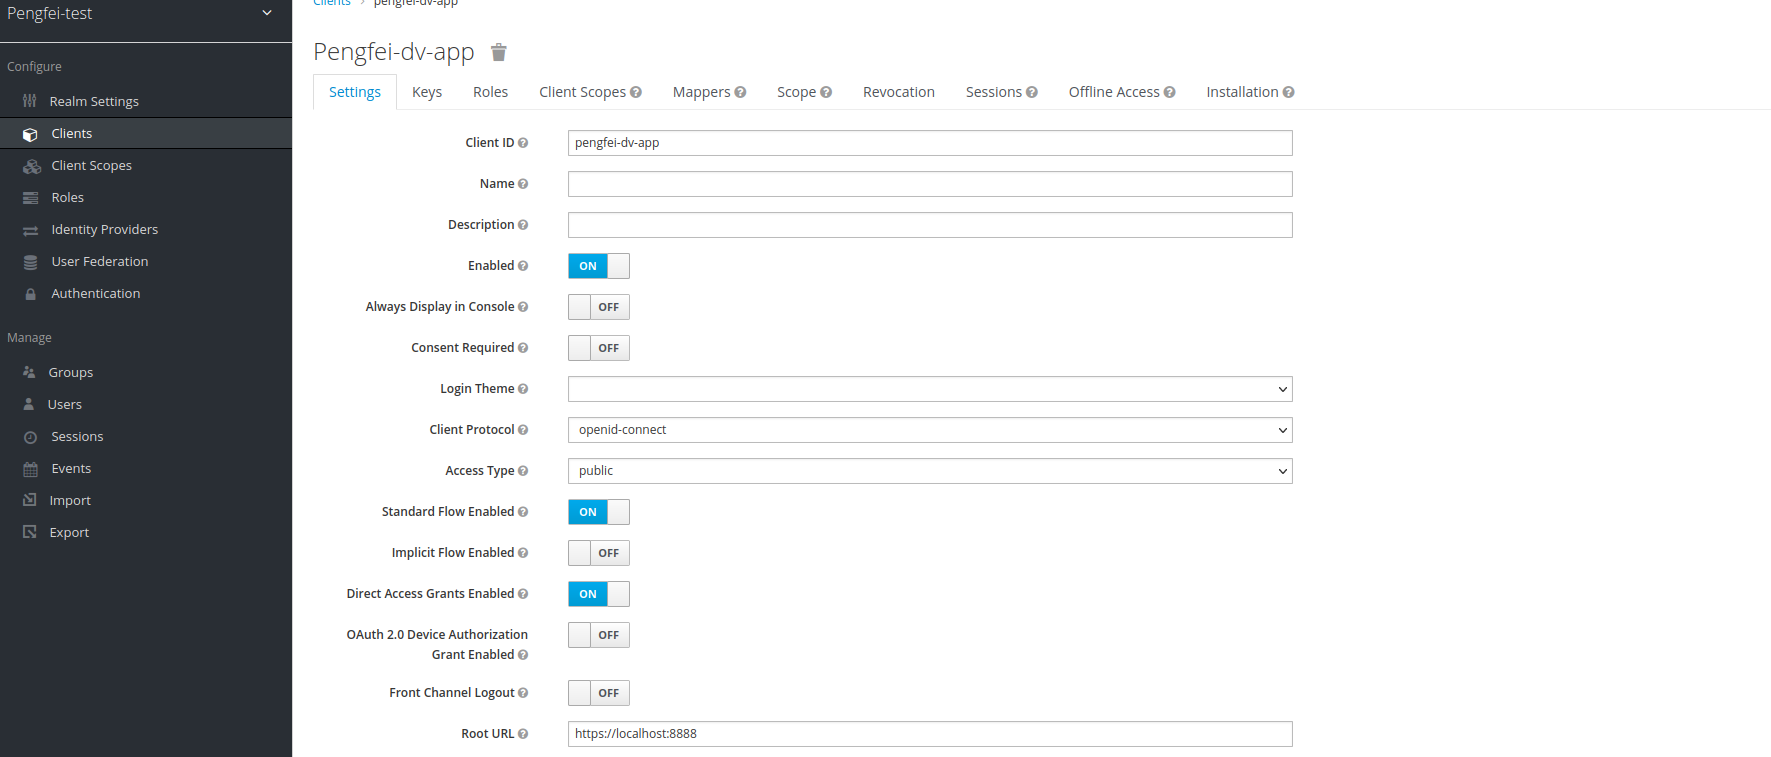Toggle the Enabled switch off
Viewport: 1771px width, 757px height.
click(599, 266)
